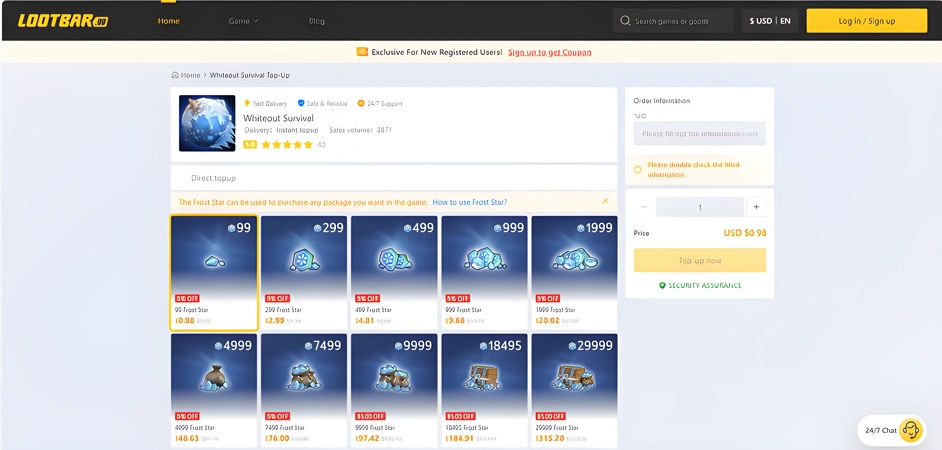Click the Sign up to get Coupon link
The width and height of the screenshot is (942, 450).
click(x=549, y=52)
